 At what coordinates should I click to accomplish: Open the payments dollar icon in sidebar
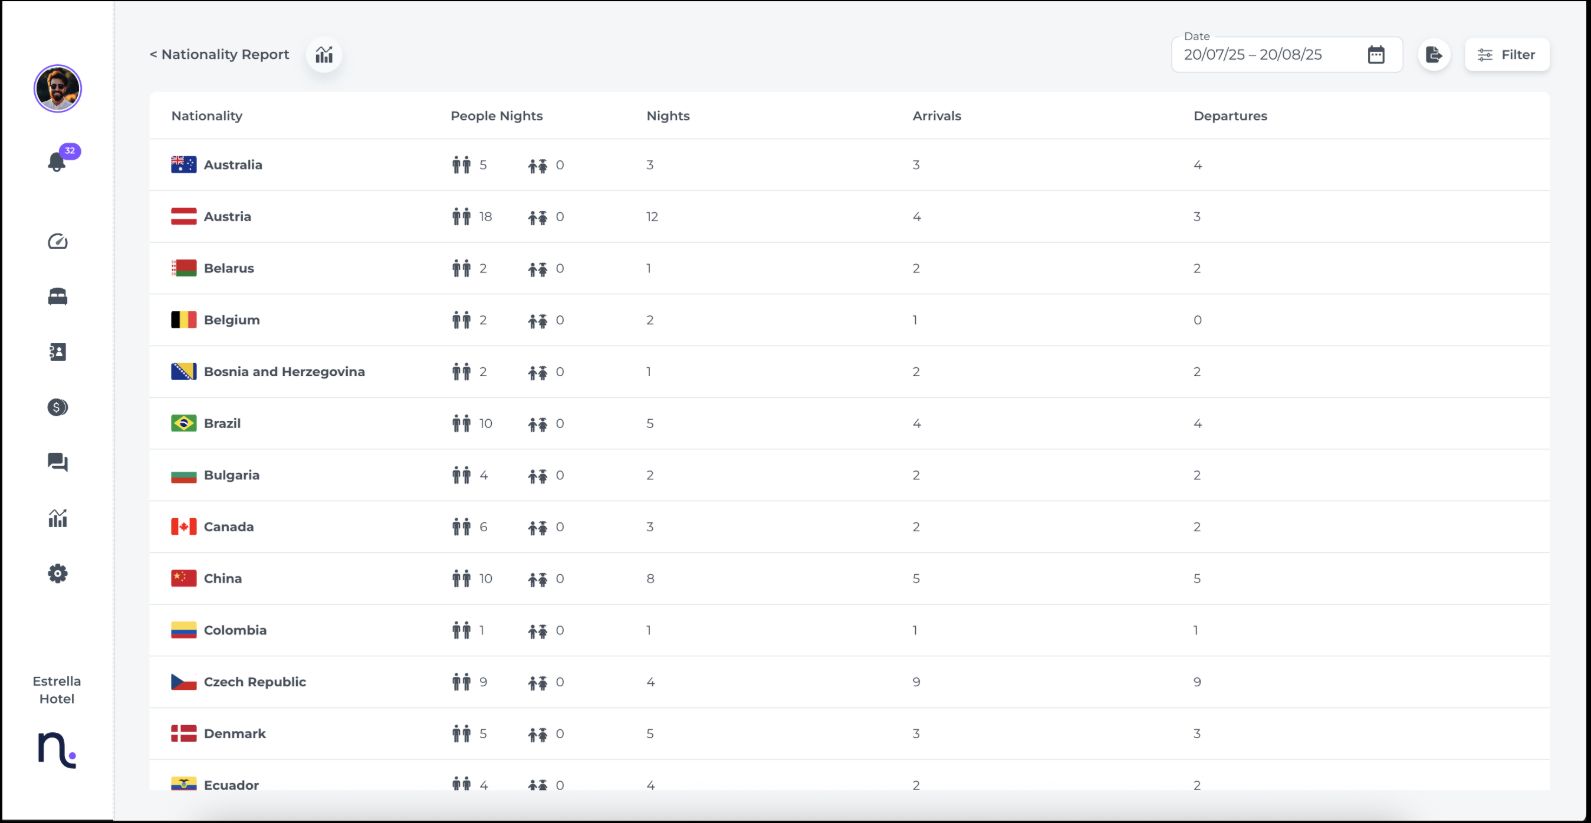coord(58,407)
